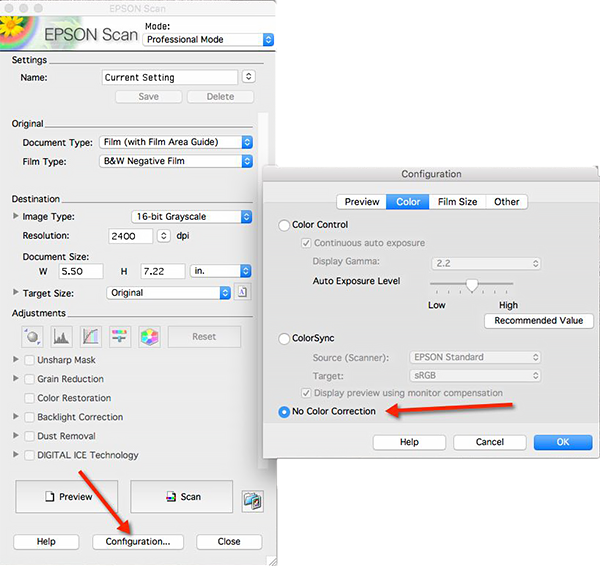600x566 pixels.
Task: Click the Configuration... button
Action: (138, 541)
